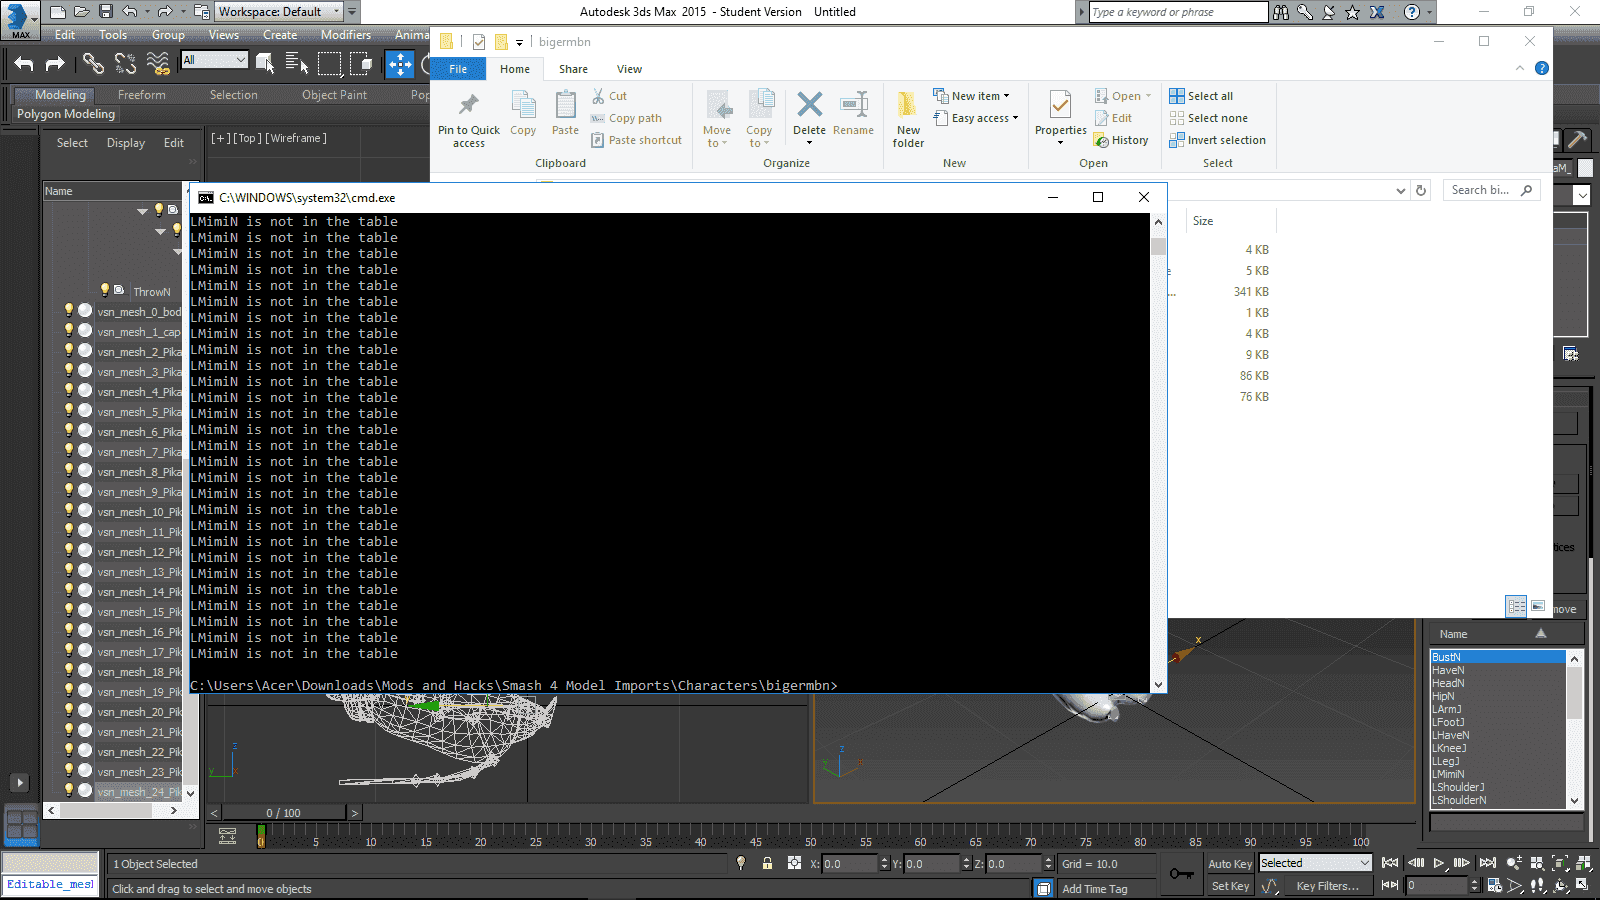Toggle the Window/Crossing selection icon
This screenshot has height=900, width=1600.
(361, 64)
